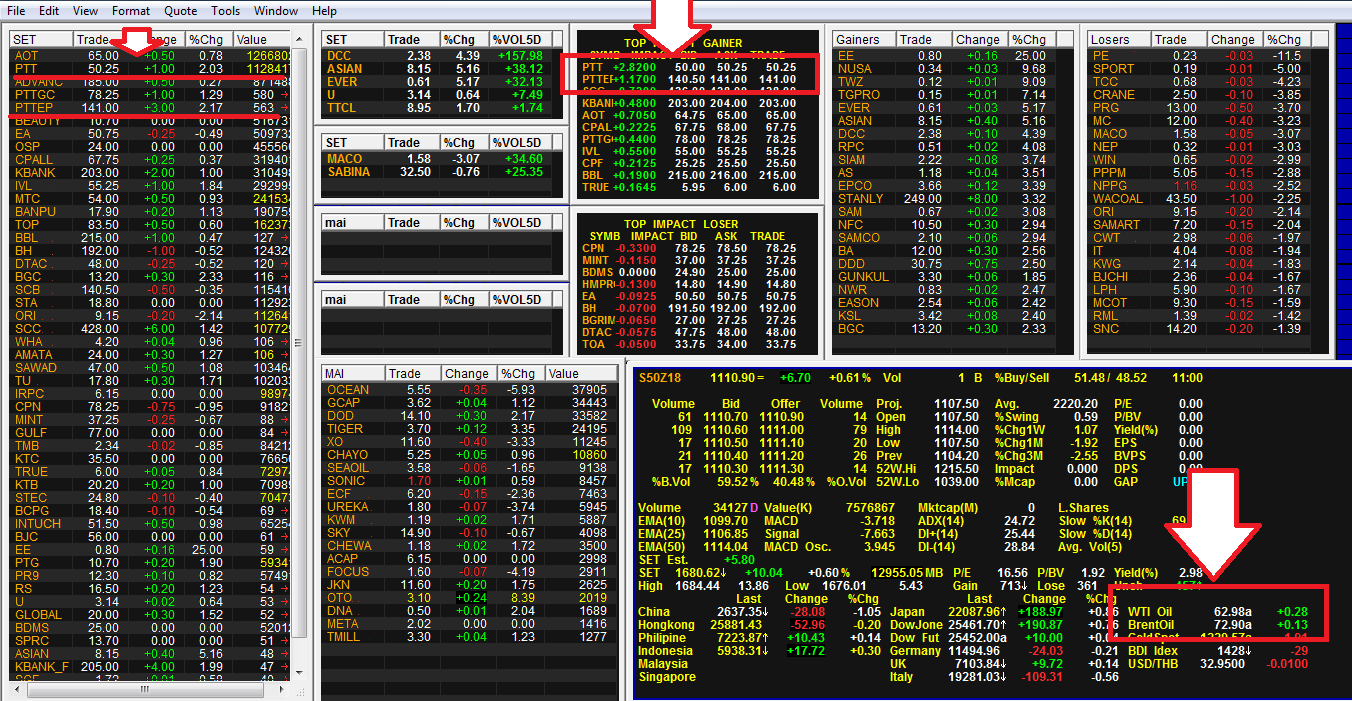Select WACOAL row in Losers panel
The width and height of the screenshot is (1352, 701).
1210,198
